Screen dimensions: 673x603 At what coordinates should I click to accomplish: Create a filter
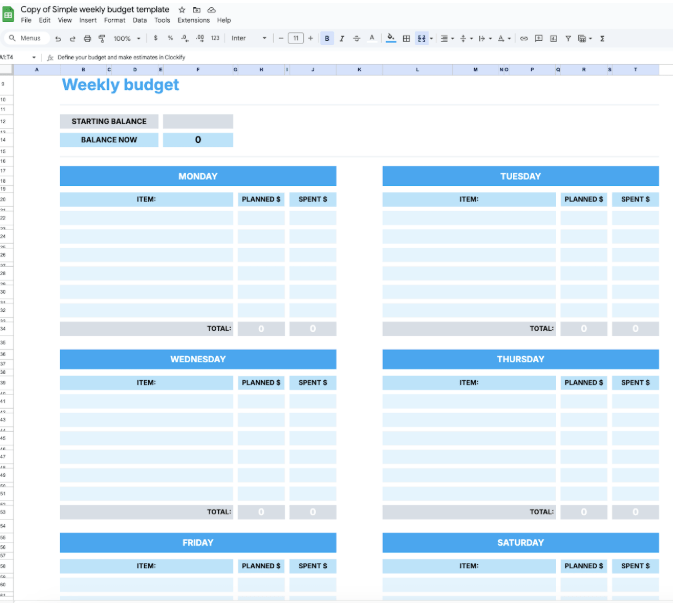[568, 39]
